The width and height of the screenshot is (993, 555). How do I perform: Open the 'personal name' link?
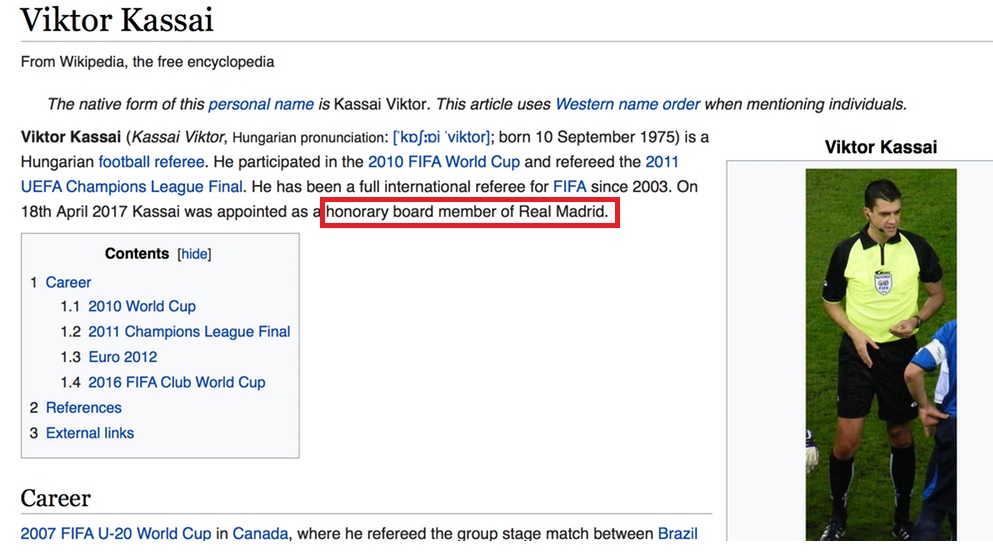261,104
